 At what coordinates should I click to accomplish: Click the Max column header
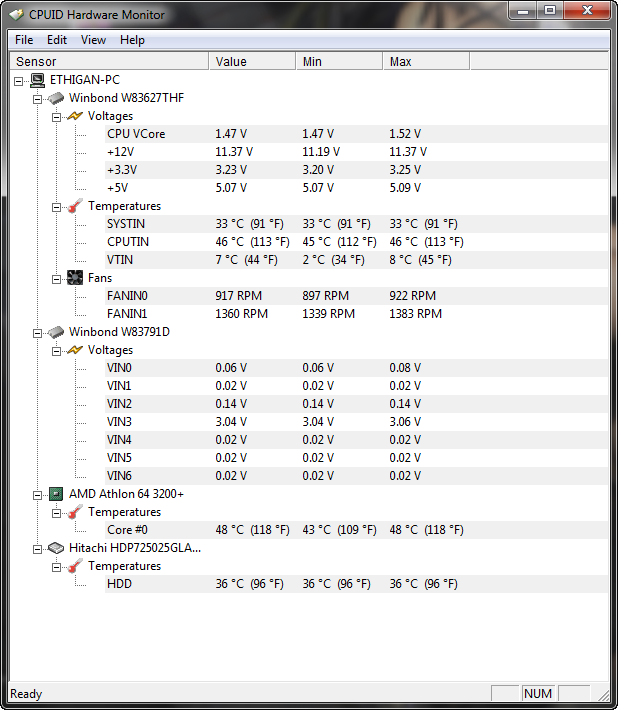coord(426,62)
